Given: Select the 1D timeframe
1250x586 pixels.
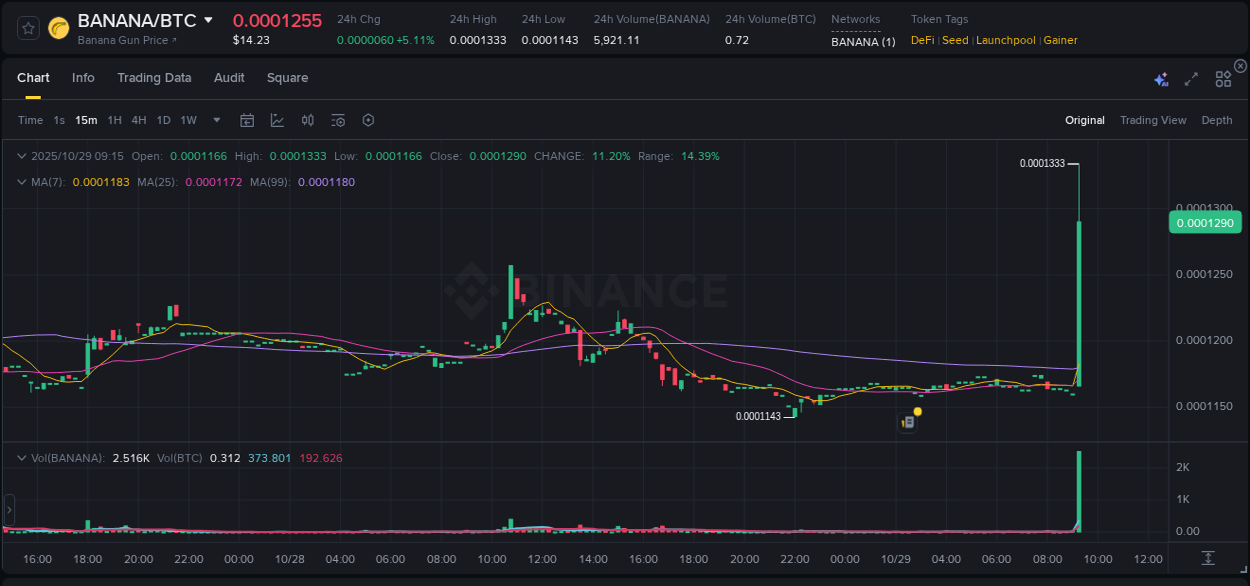Looking at the screenshot, I should (163, 120).
